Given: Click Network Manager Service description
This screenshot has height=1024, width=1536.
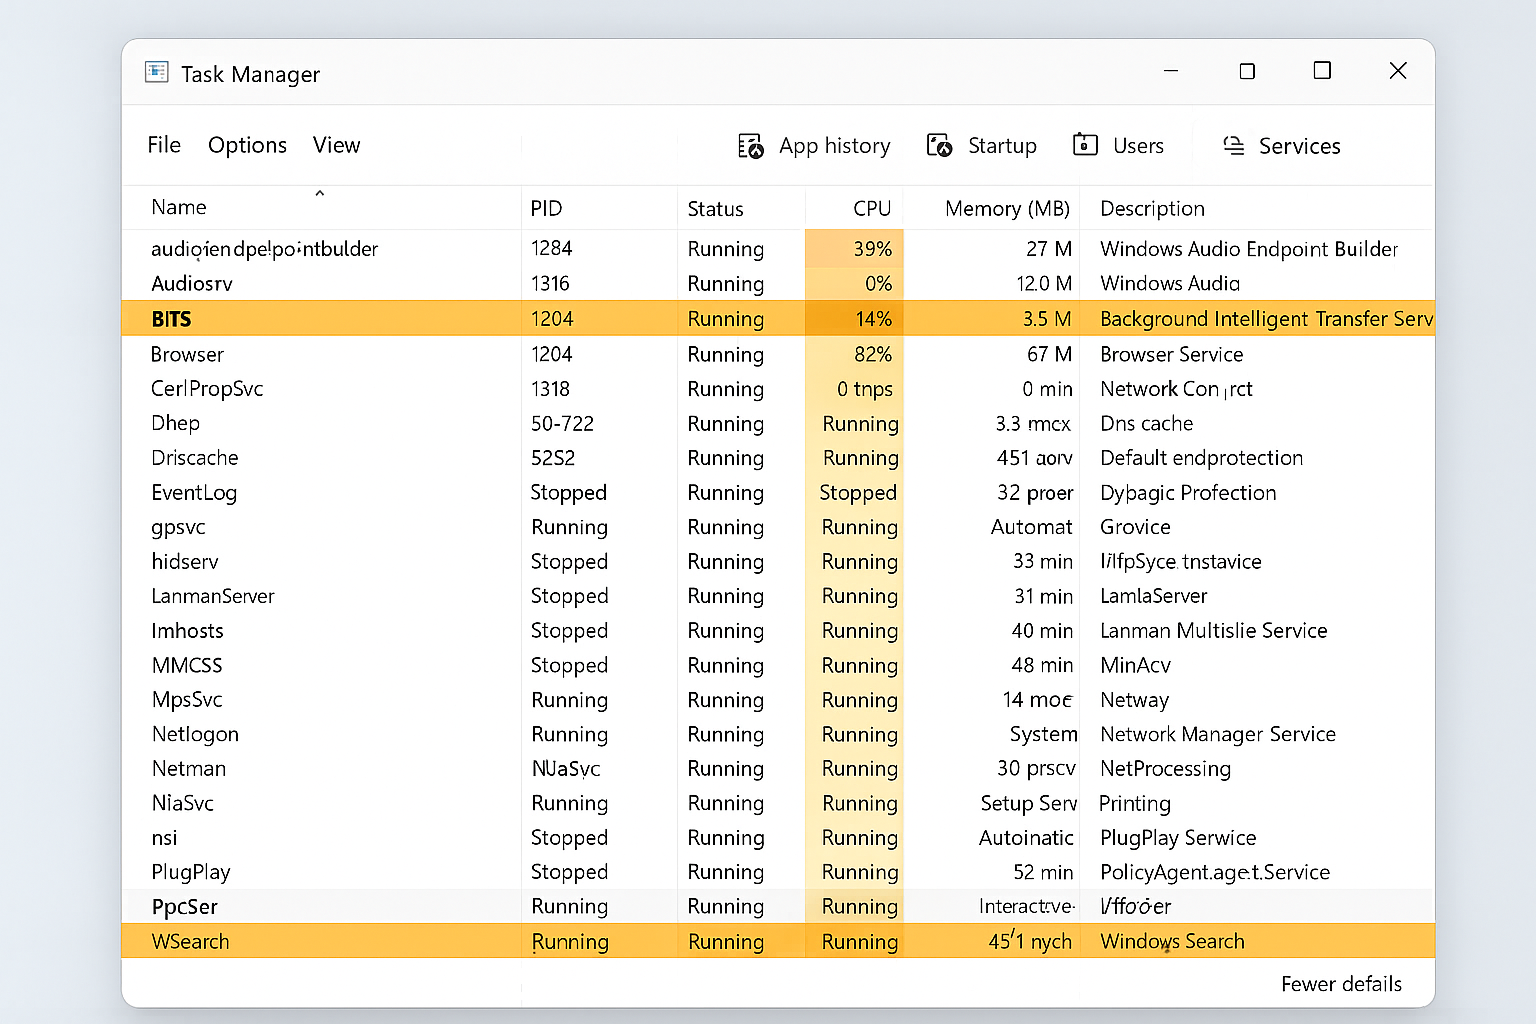Looking at the screenshot, I should [x=1218, y=734].
